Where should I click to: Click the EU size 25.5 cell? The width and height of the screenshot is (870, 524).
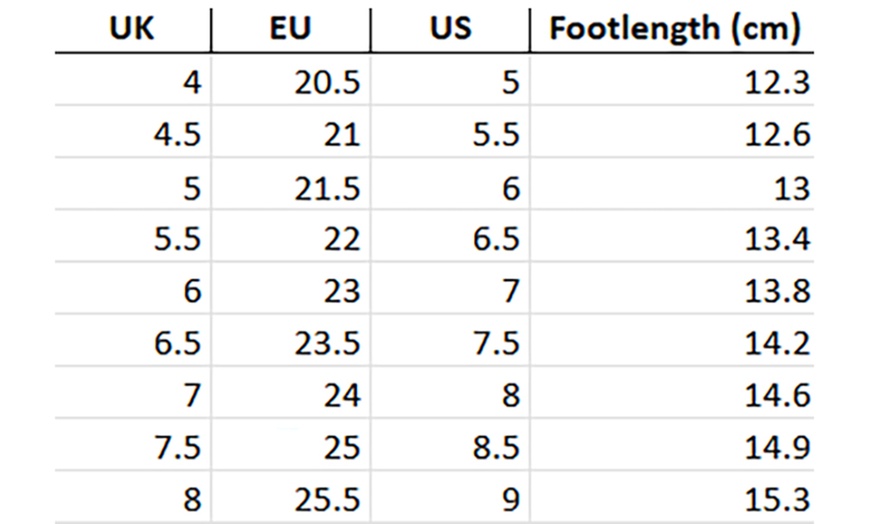click(x=327, y=499)
